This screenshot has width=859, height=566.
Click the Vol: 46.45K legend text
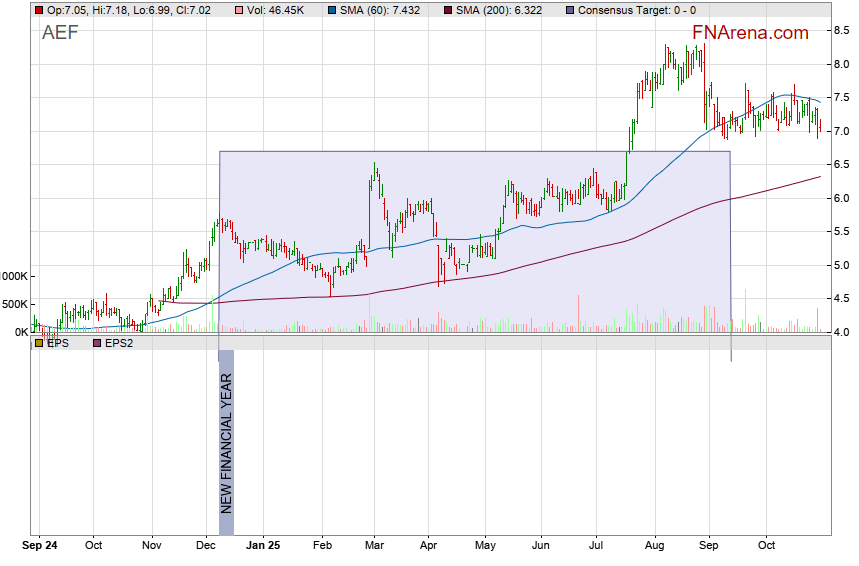pos(277,9)
